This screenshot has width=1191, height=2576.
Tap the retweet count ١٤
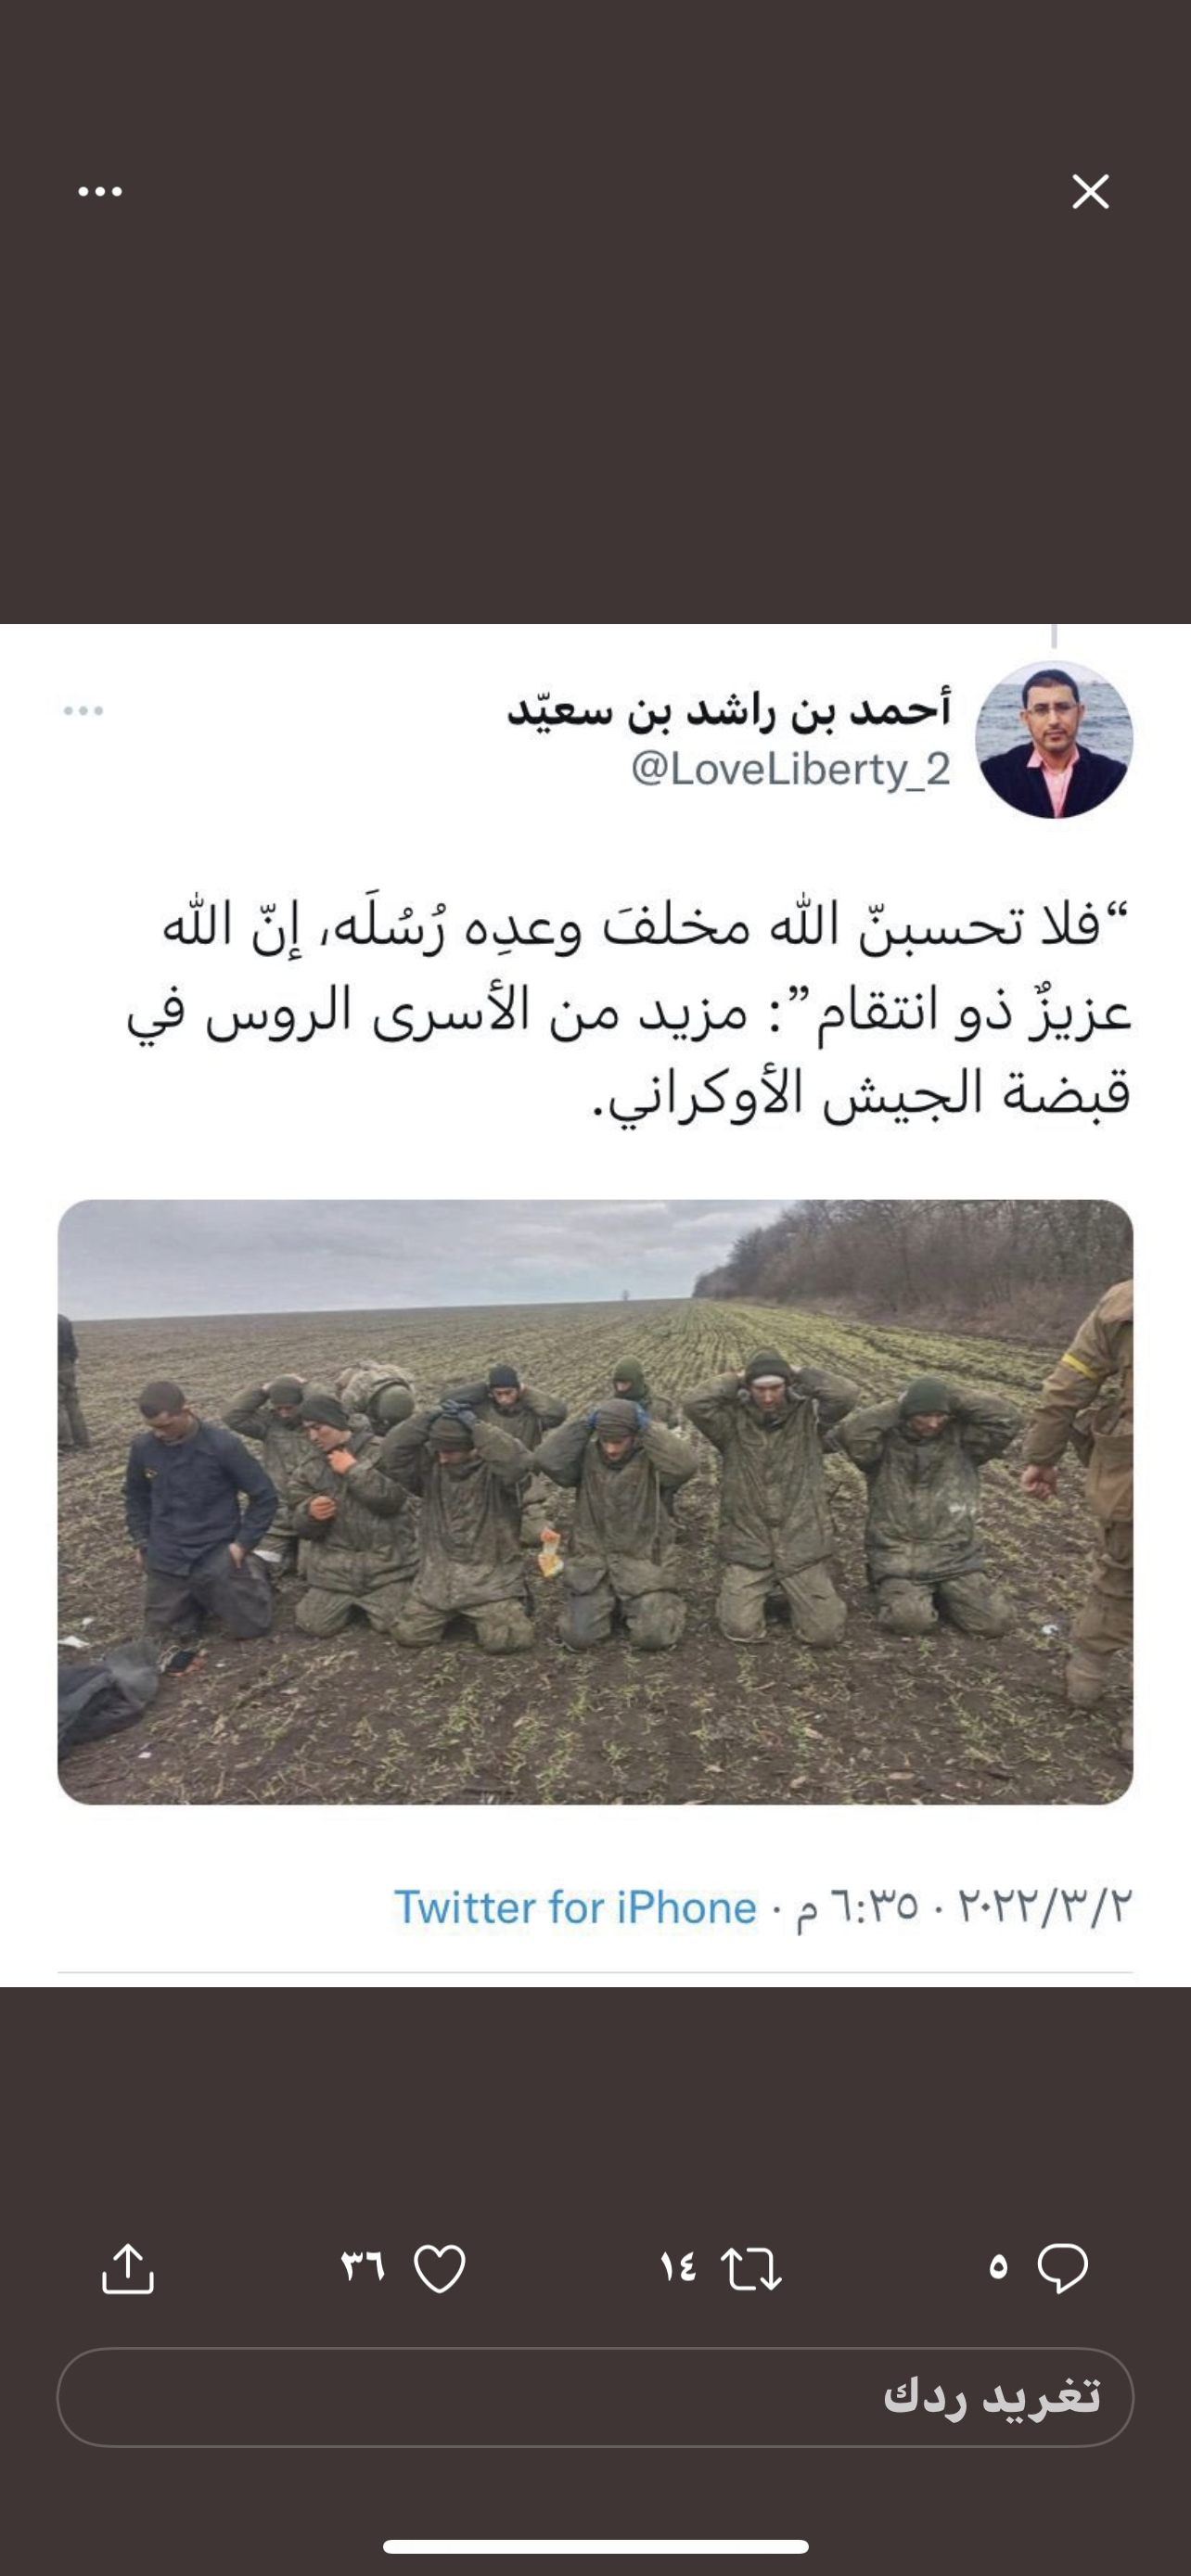[677, 2267]
